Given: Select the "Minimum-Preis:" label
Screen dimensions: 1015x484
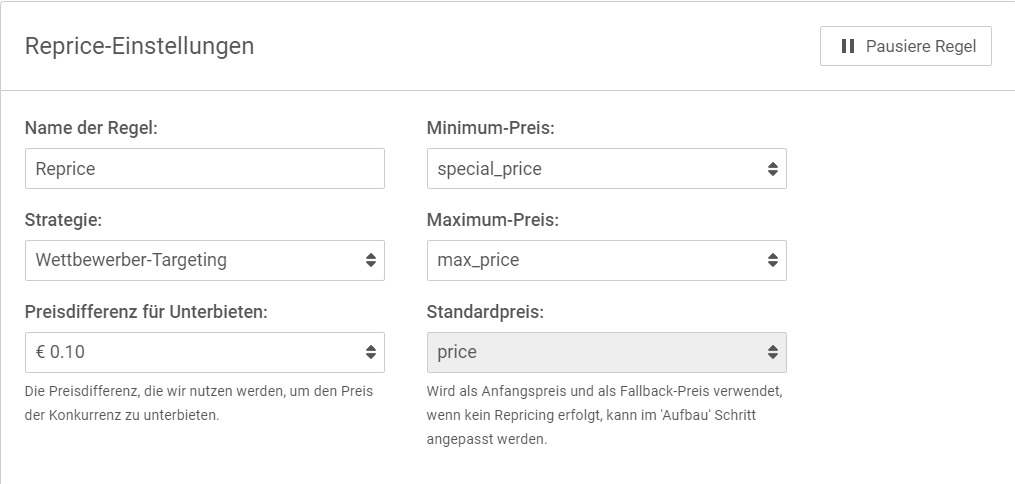Looking at the screenshot, I should point(490,128).
